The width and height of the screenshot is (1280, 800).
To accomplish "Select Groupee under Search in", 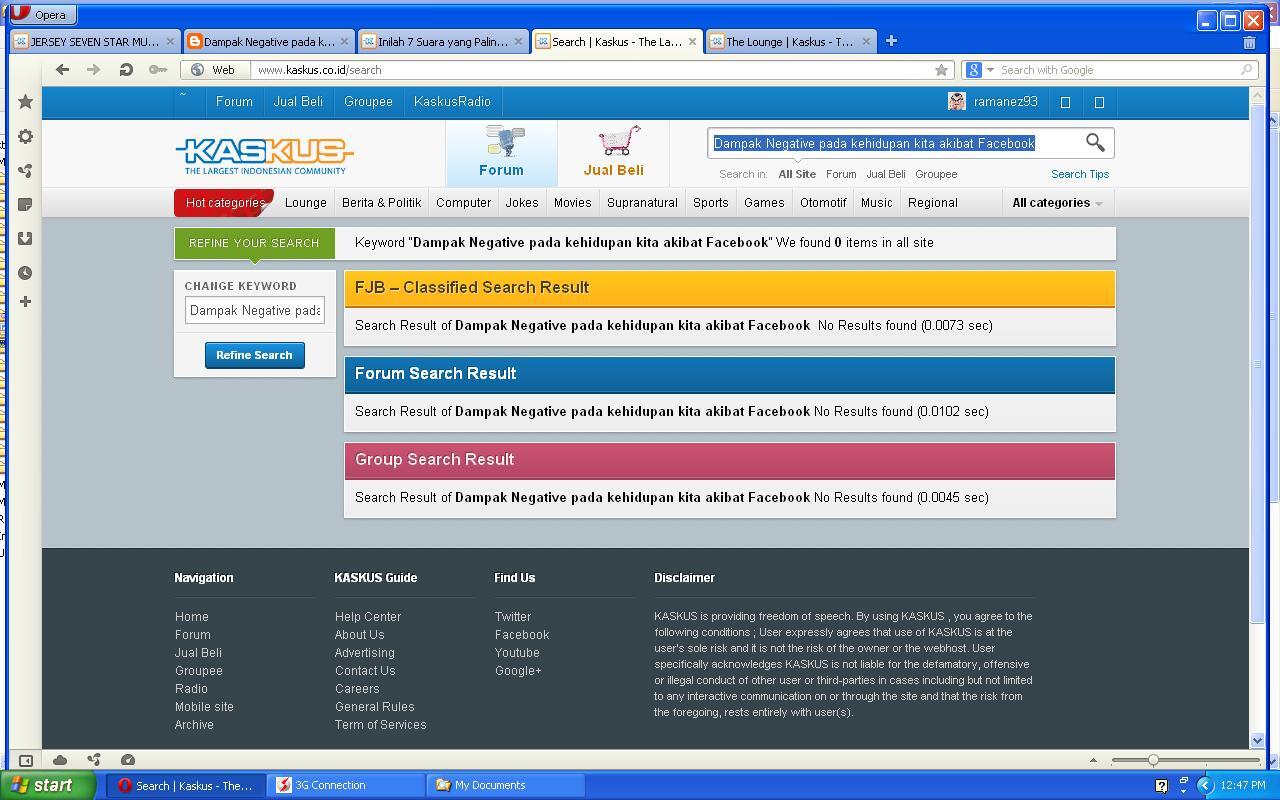I will (x=936, y=174).
